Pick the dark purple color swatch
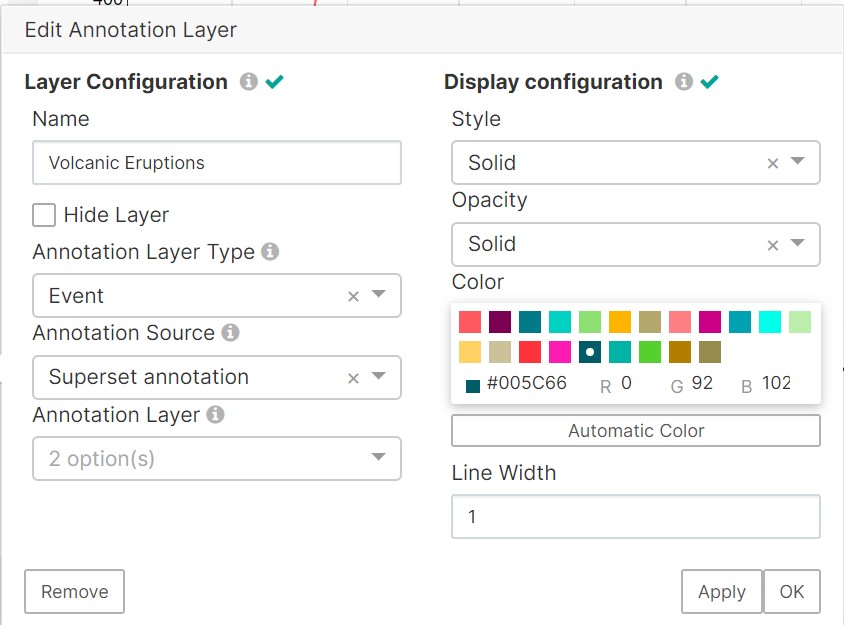The height and width of the screenshot is (625, 844). pos(500,322)
